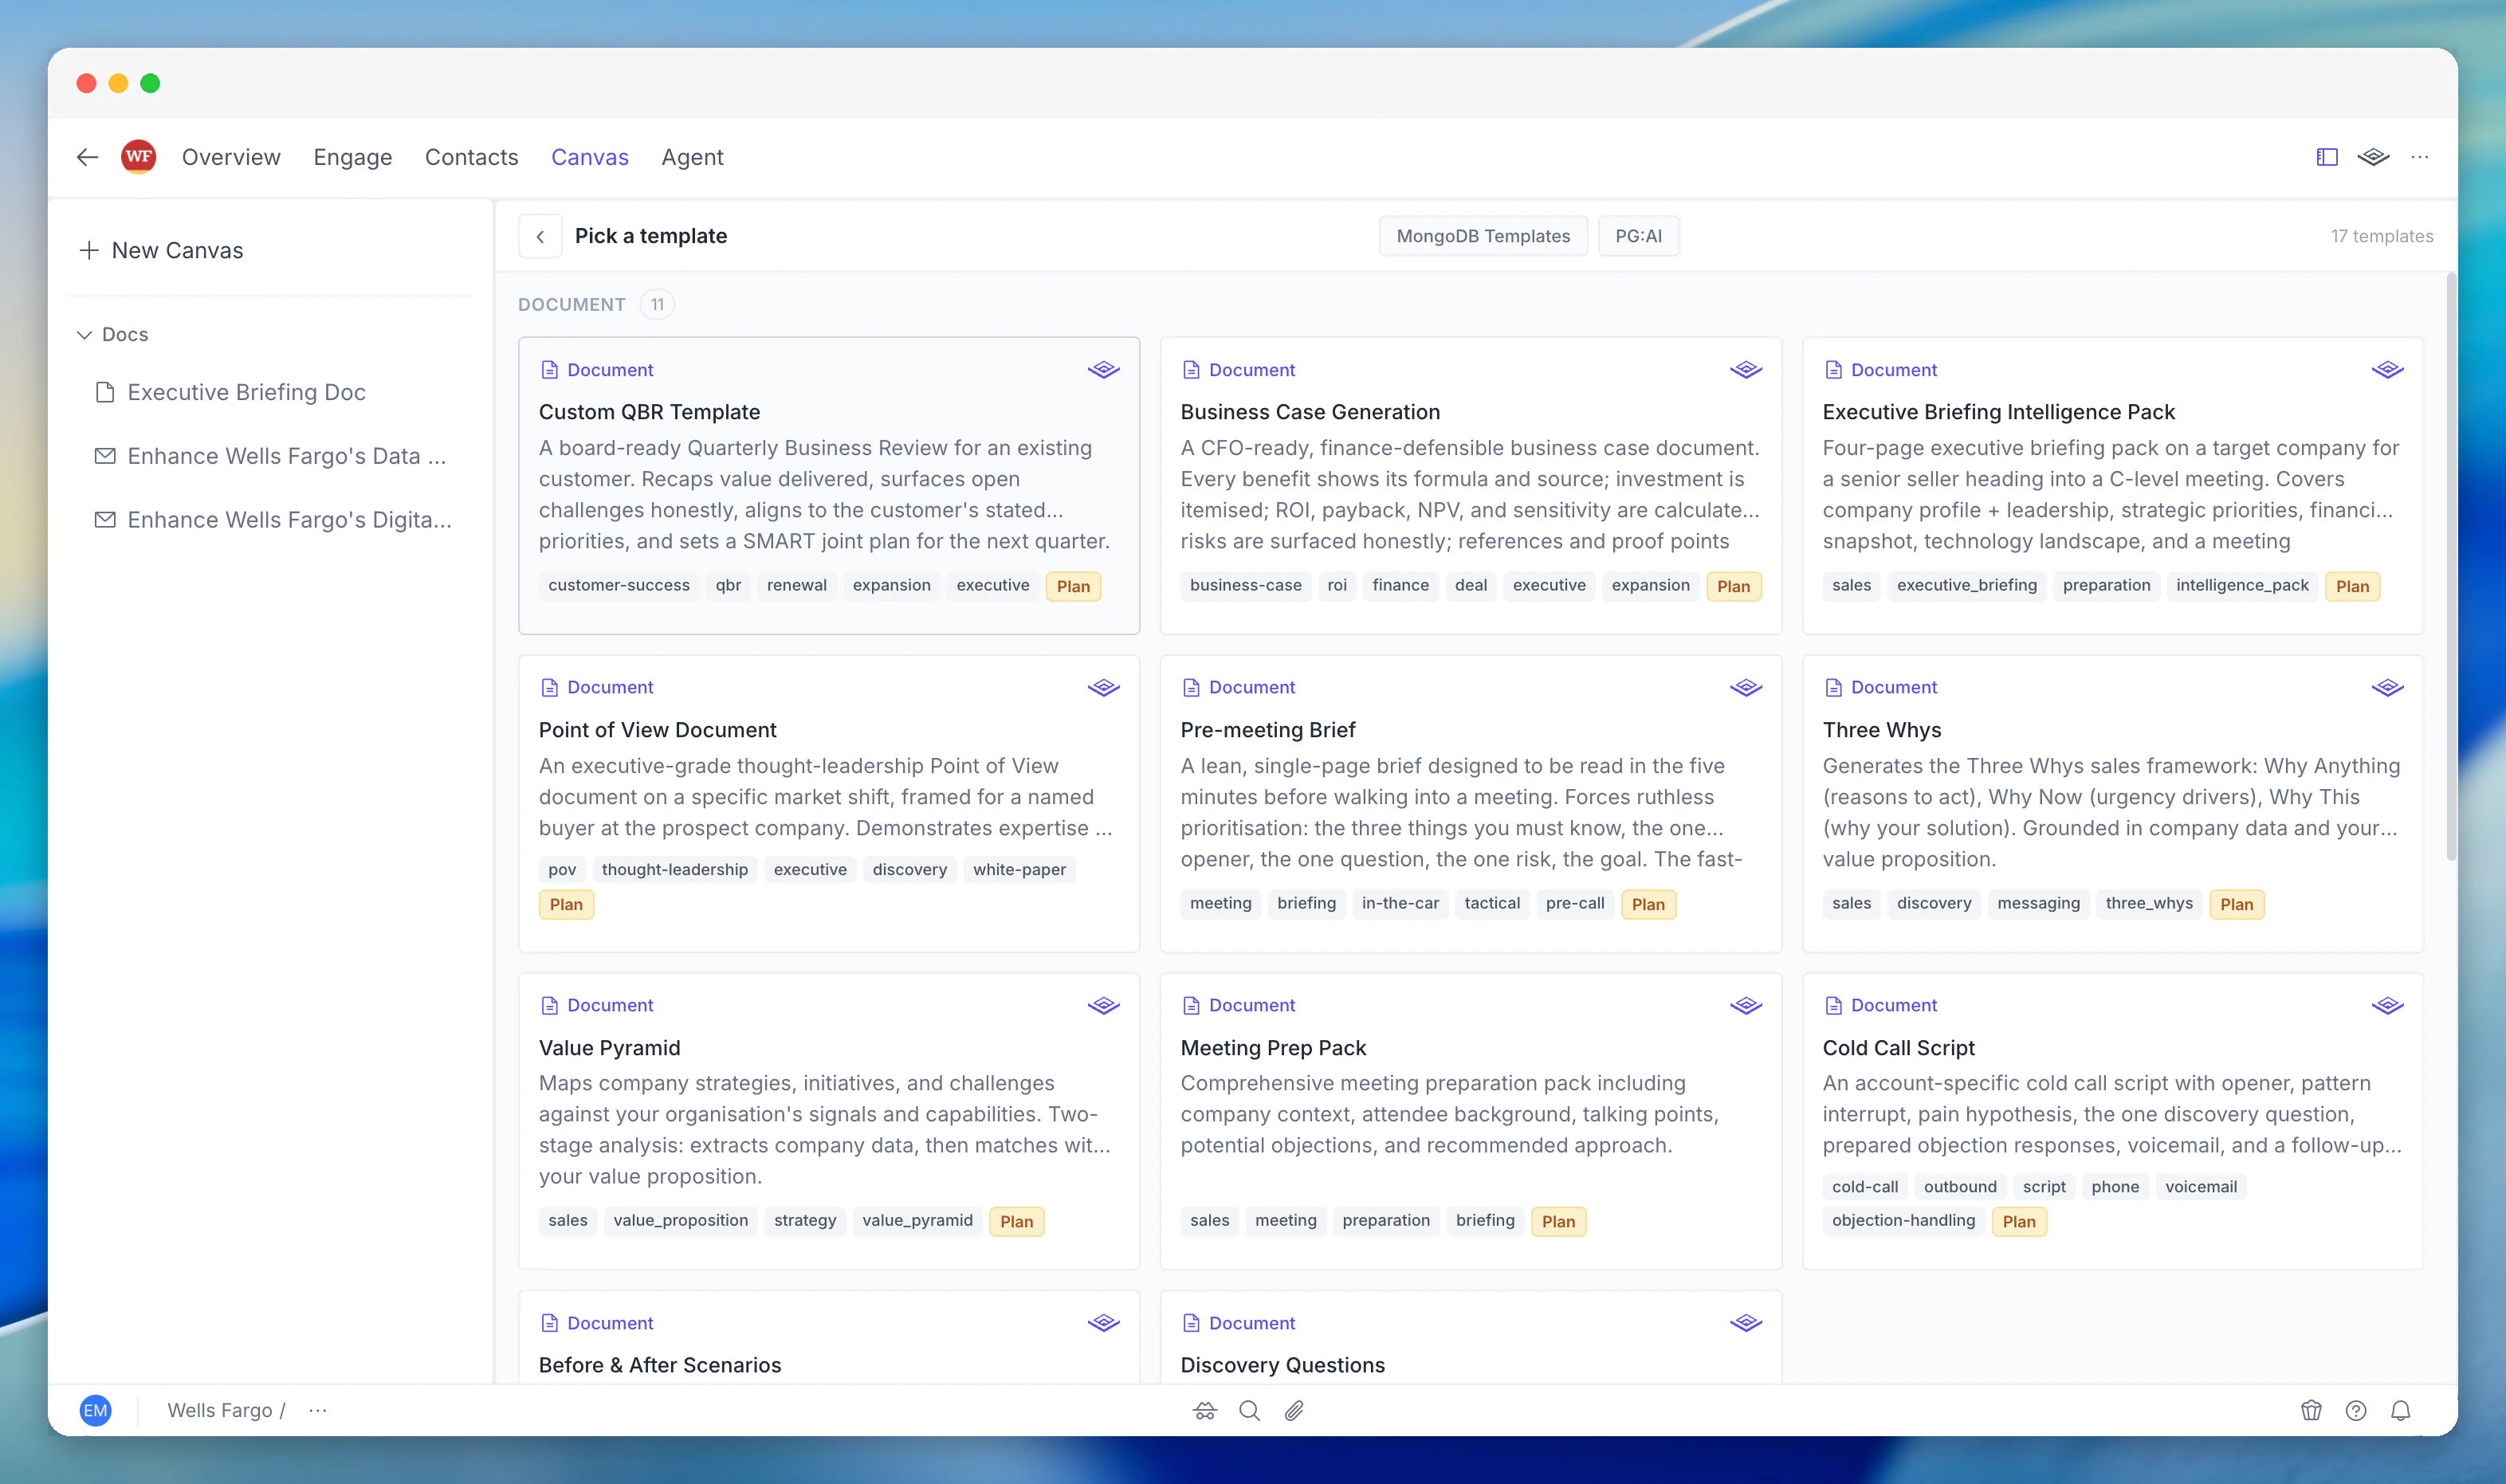This screenshot has width=2506, height=1484.
Task: Click the back chevron beside Pick a template
Action: (540, 236)
